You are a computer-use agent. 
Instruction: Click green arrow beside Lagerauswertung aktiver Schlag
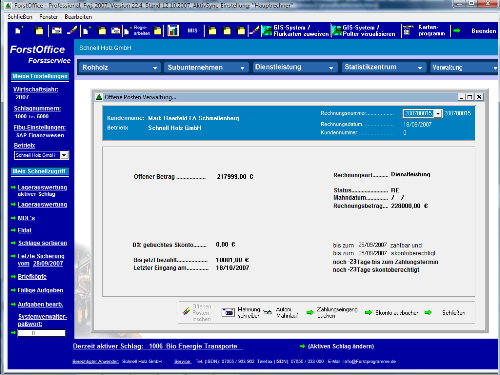[x=13, y=187]
